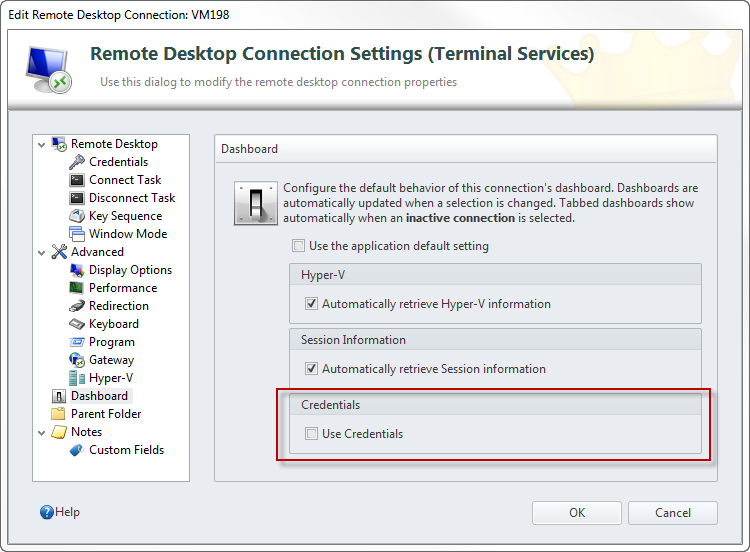Screen dimensions: 750x552
Task: Click the Key Sequence icon
Action: tap(77, 216)
